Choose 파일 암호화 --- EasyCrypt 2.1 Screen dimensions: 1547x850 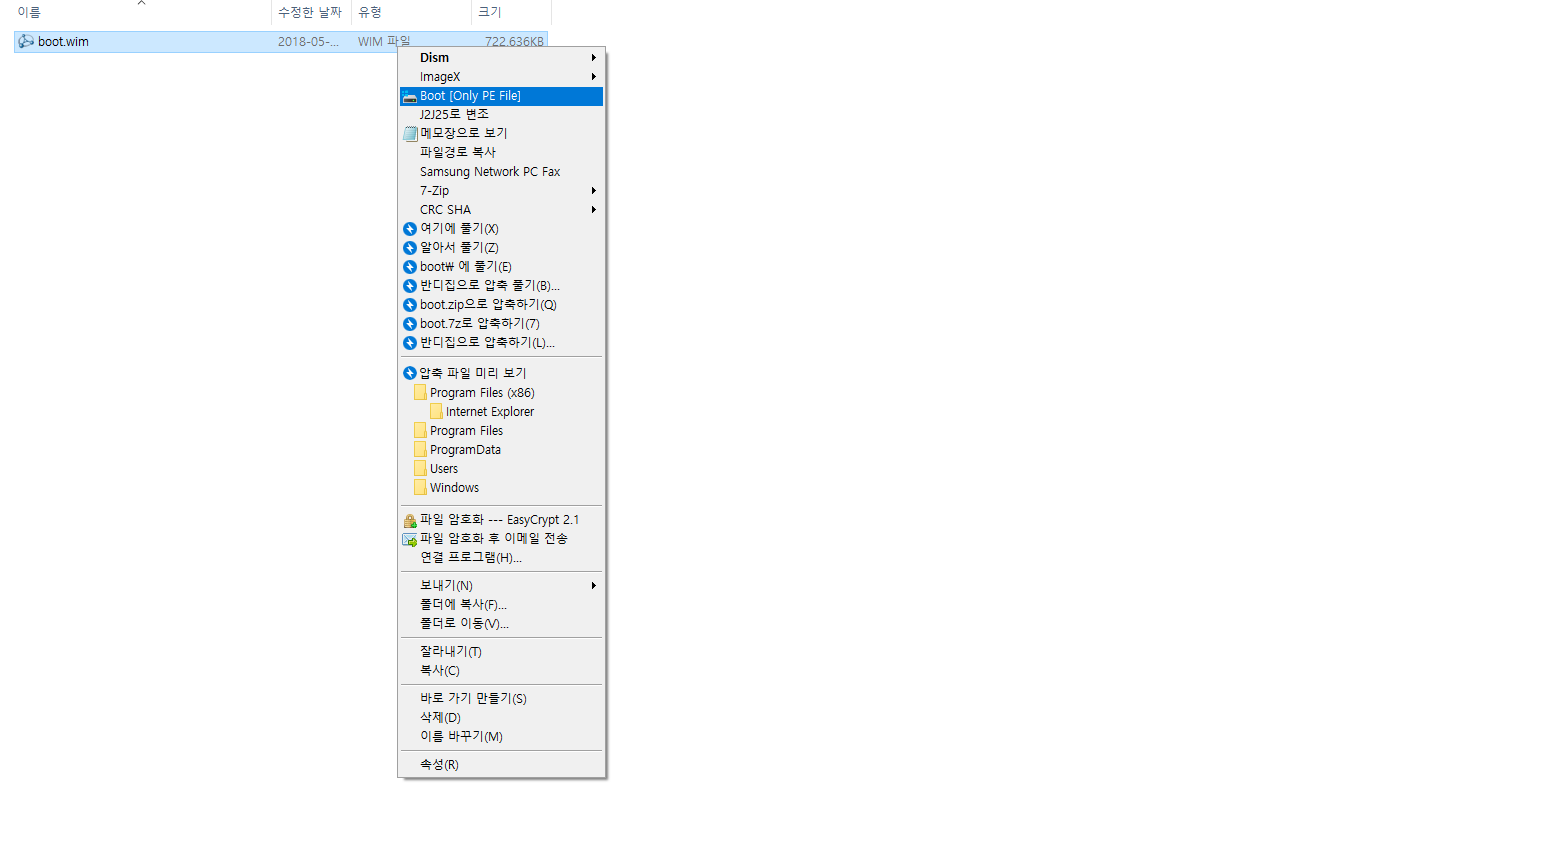point(501,520)
